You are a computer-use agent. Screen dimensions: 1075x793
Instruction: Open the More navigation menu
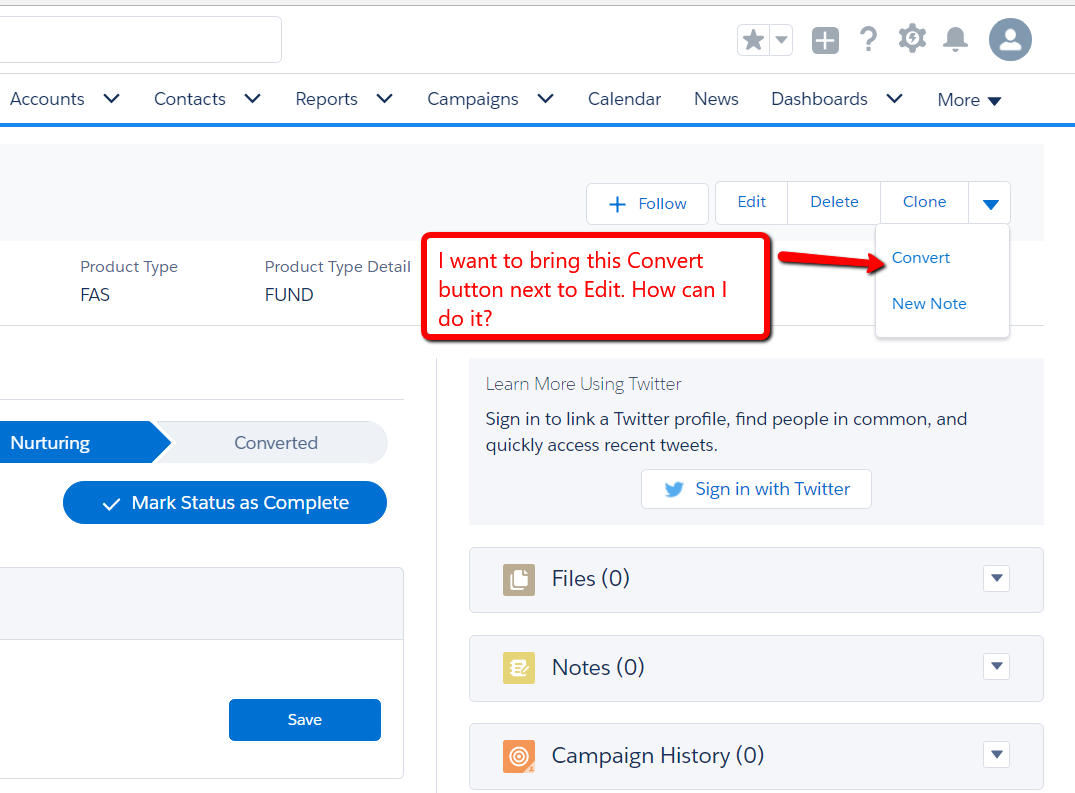tap(969, 100)
